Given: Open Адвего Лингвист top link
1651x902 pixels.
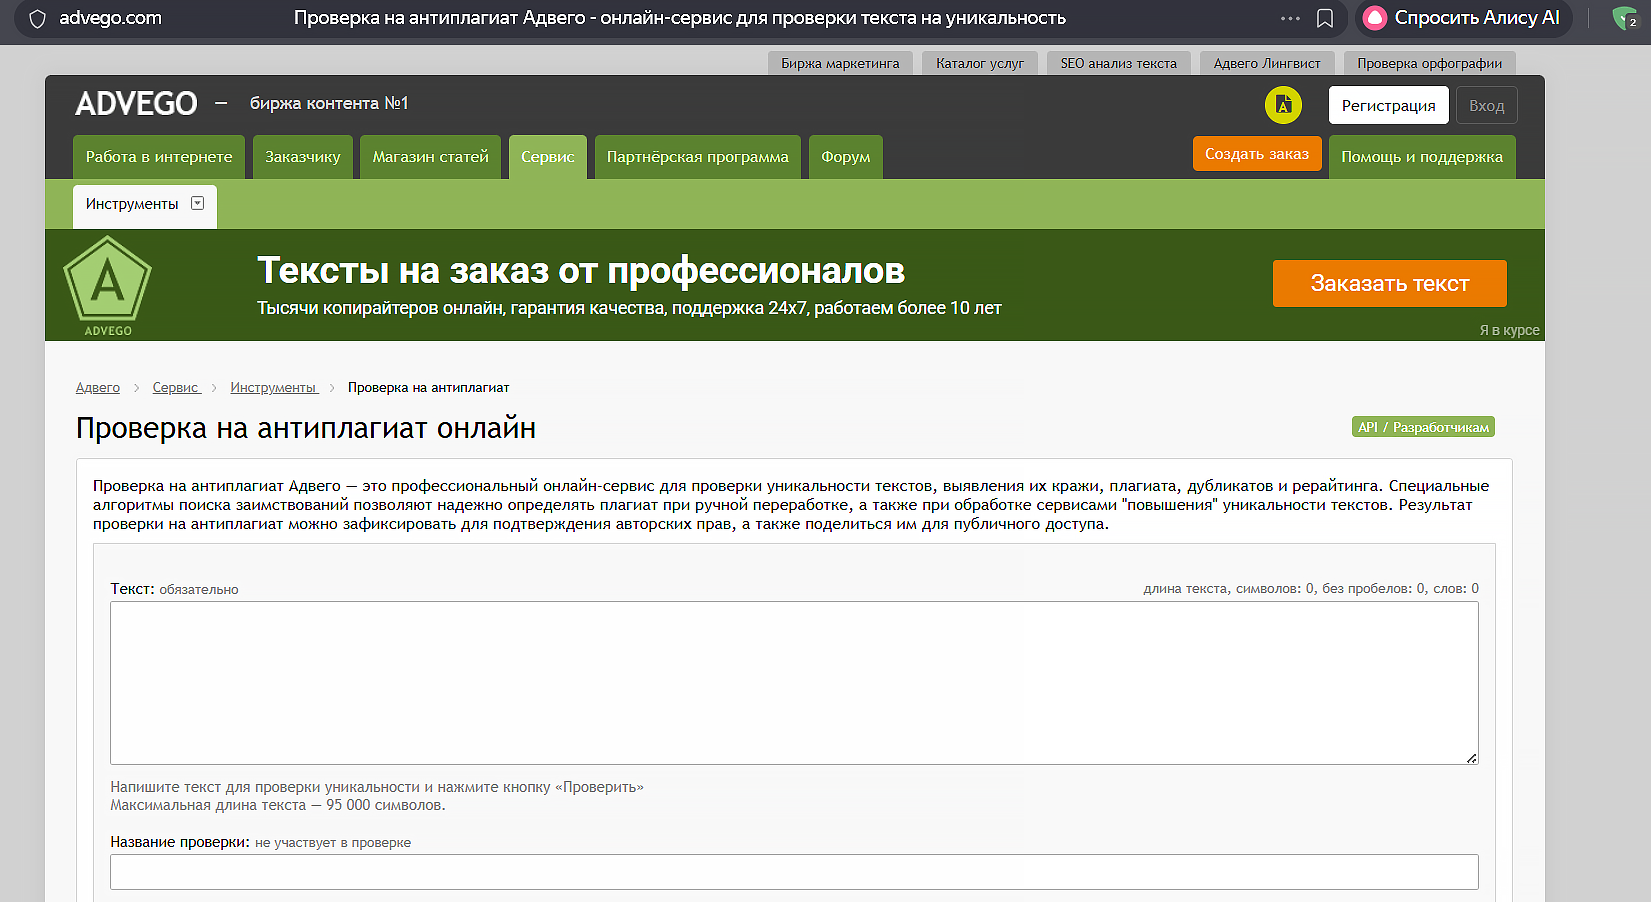Looking at the screenshot, I should pos(1267,63).
